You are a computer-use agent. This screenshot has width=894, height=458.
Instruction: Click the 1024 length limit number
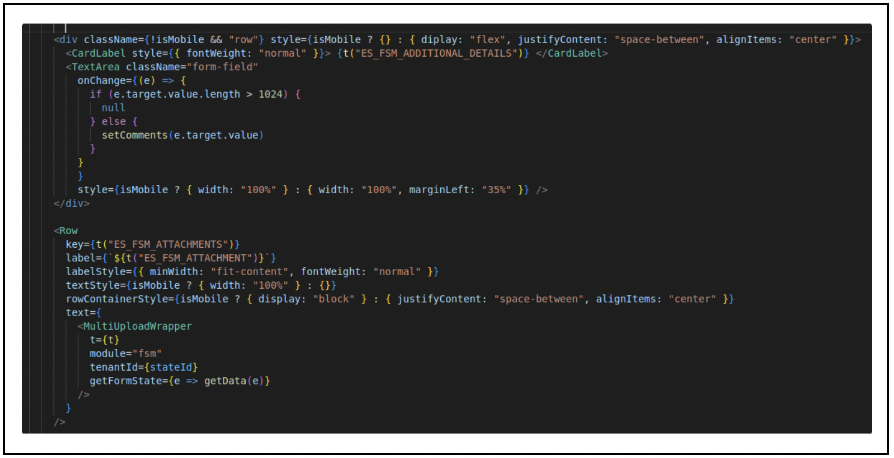coord(270,94)
